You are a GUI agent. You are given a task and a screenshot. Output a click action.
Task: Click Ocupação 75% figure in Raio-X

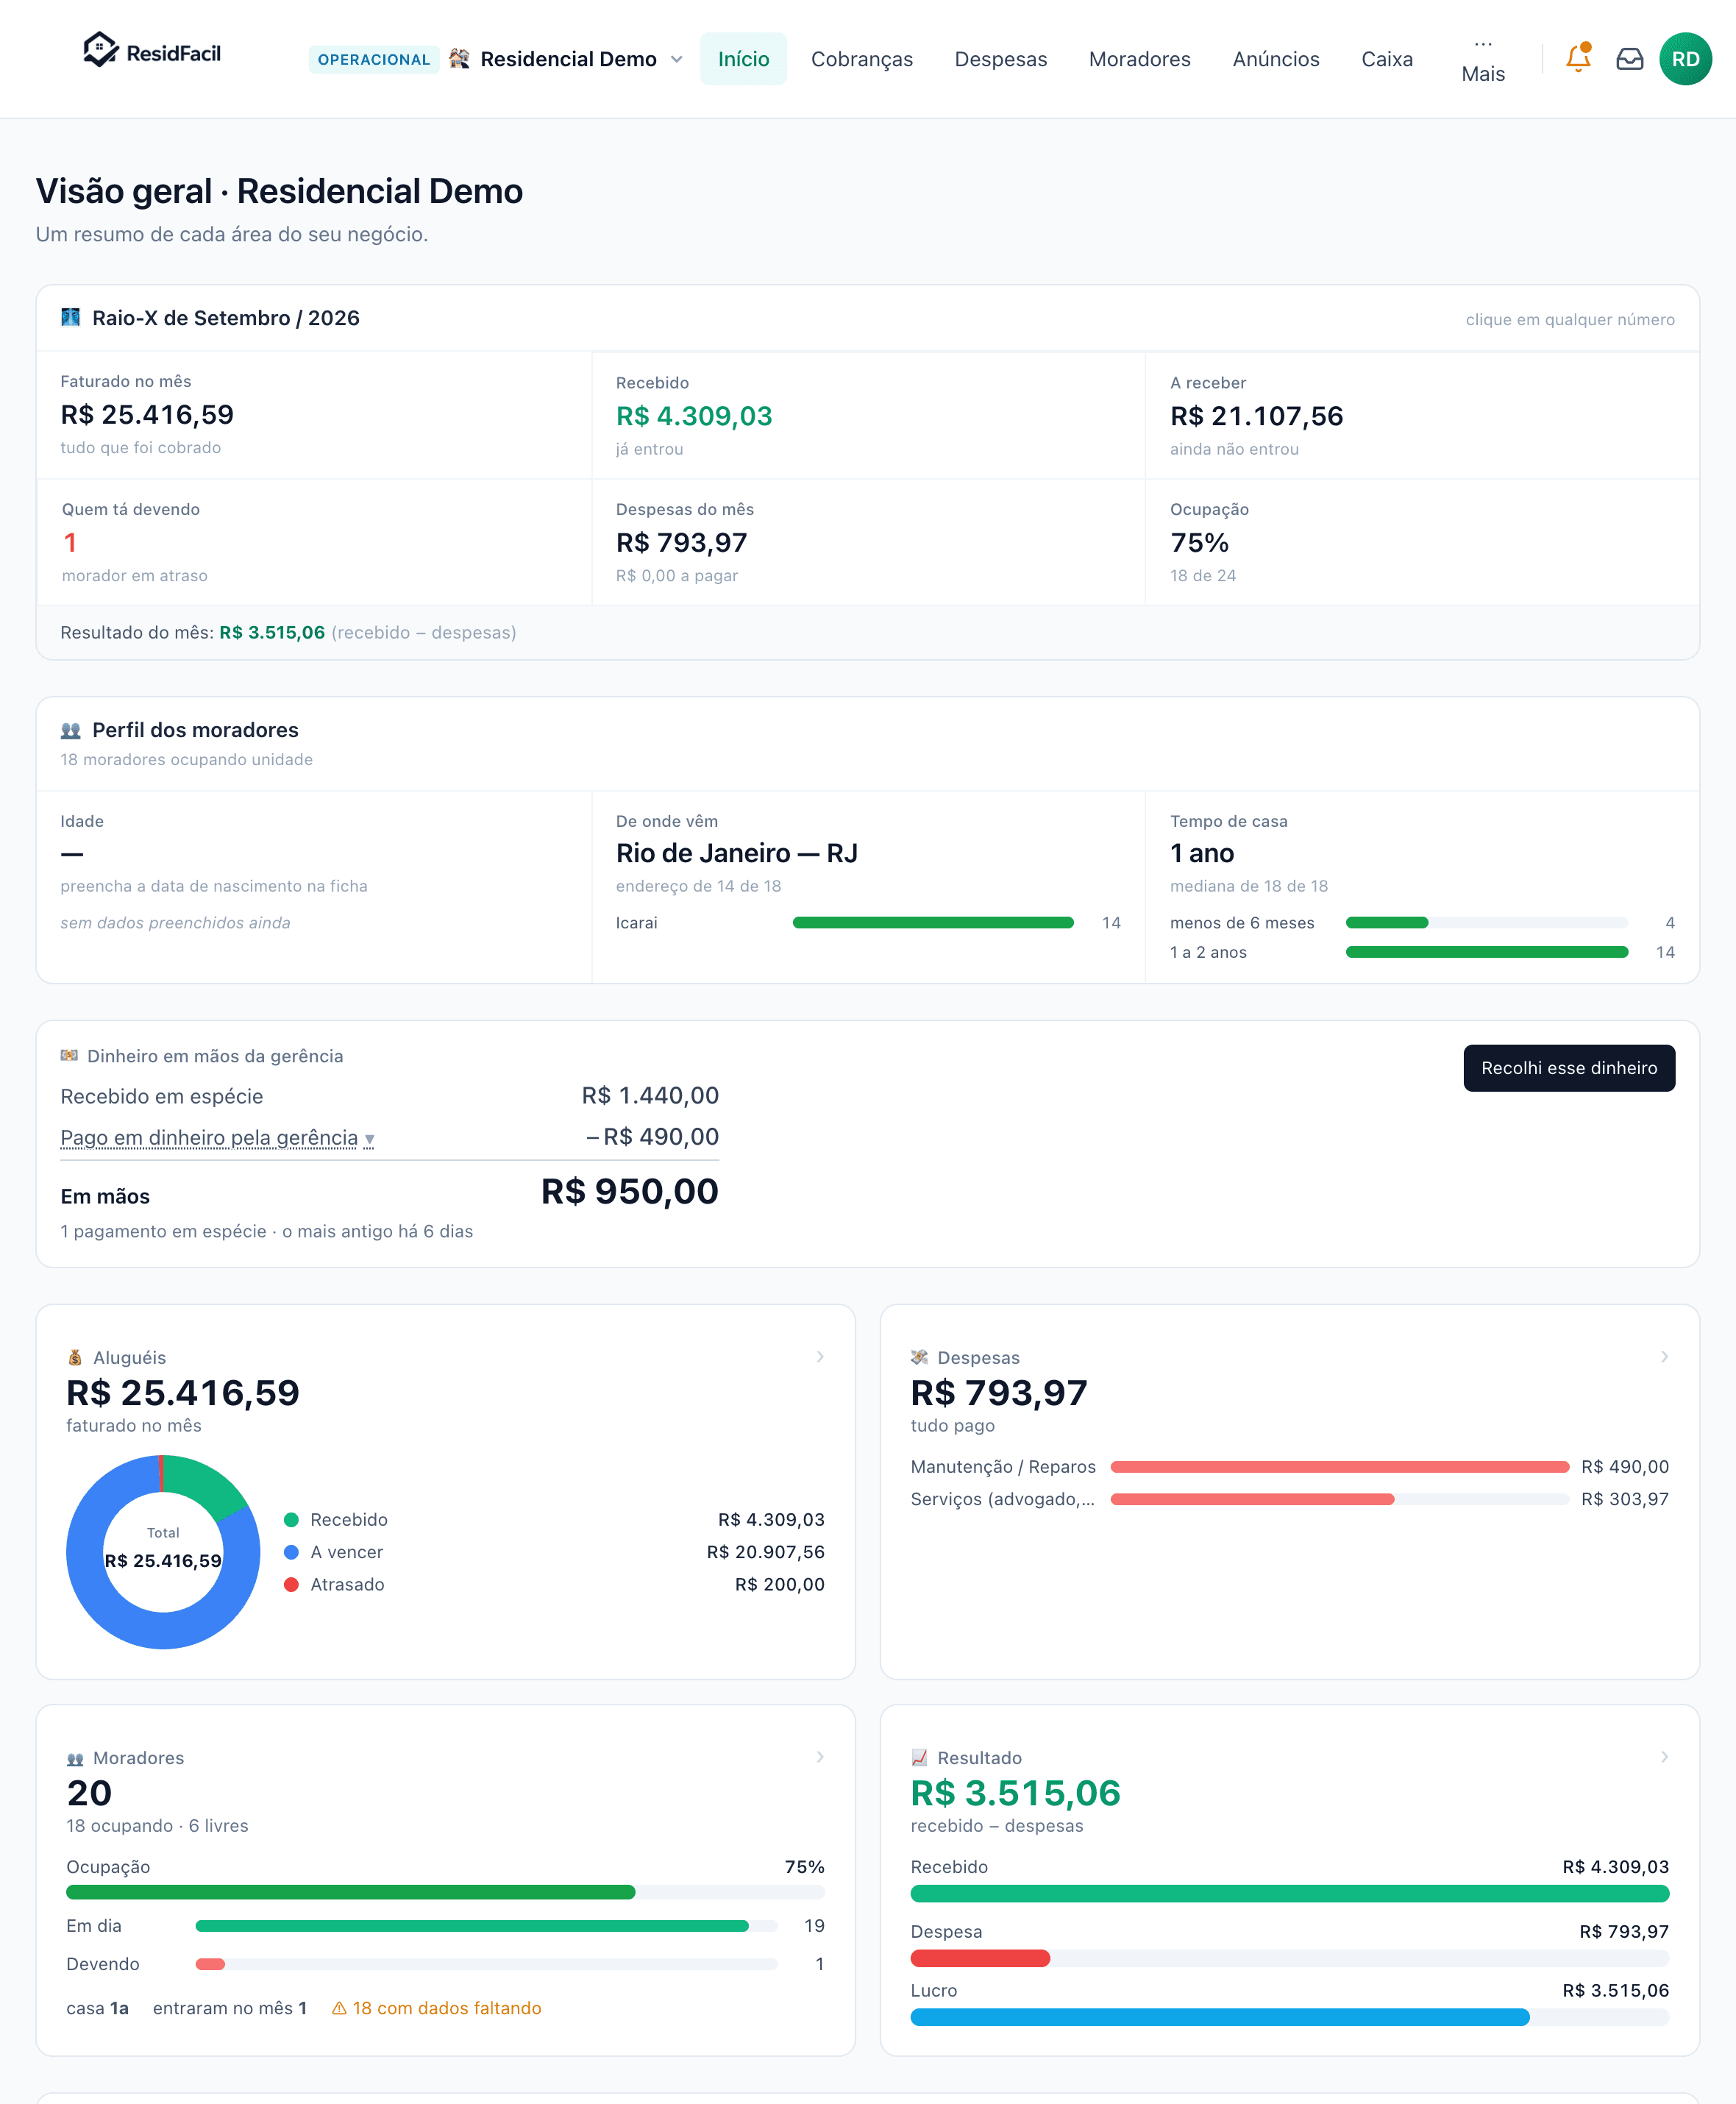1199,543
